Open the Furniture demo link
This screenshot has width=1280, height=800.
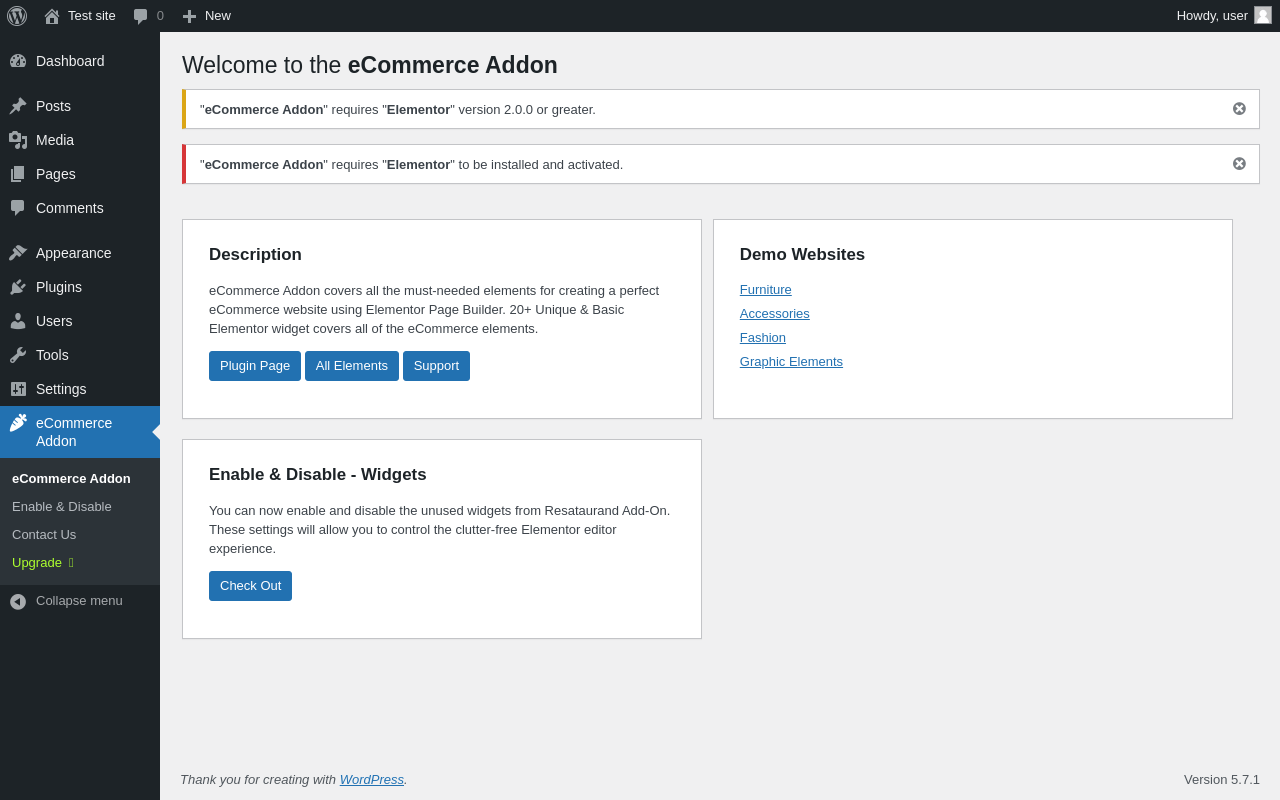(766, 290)
